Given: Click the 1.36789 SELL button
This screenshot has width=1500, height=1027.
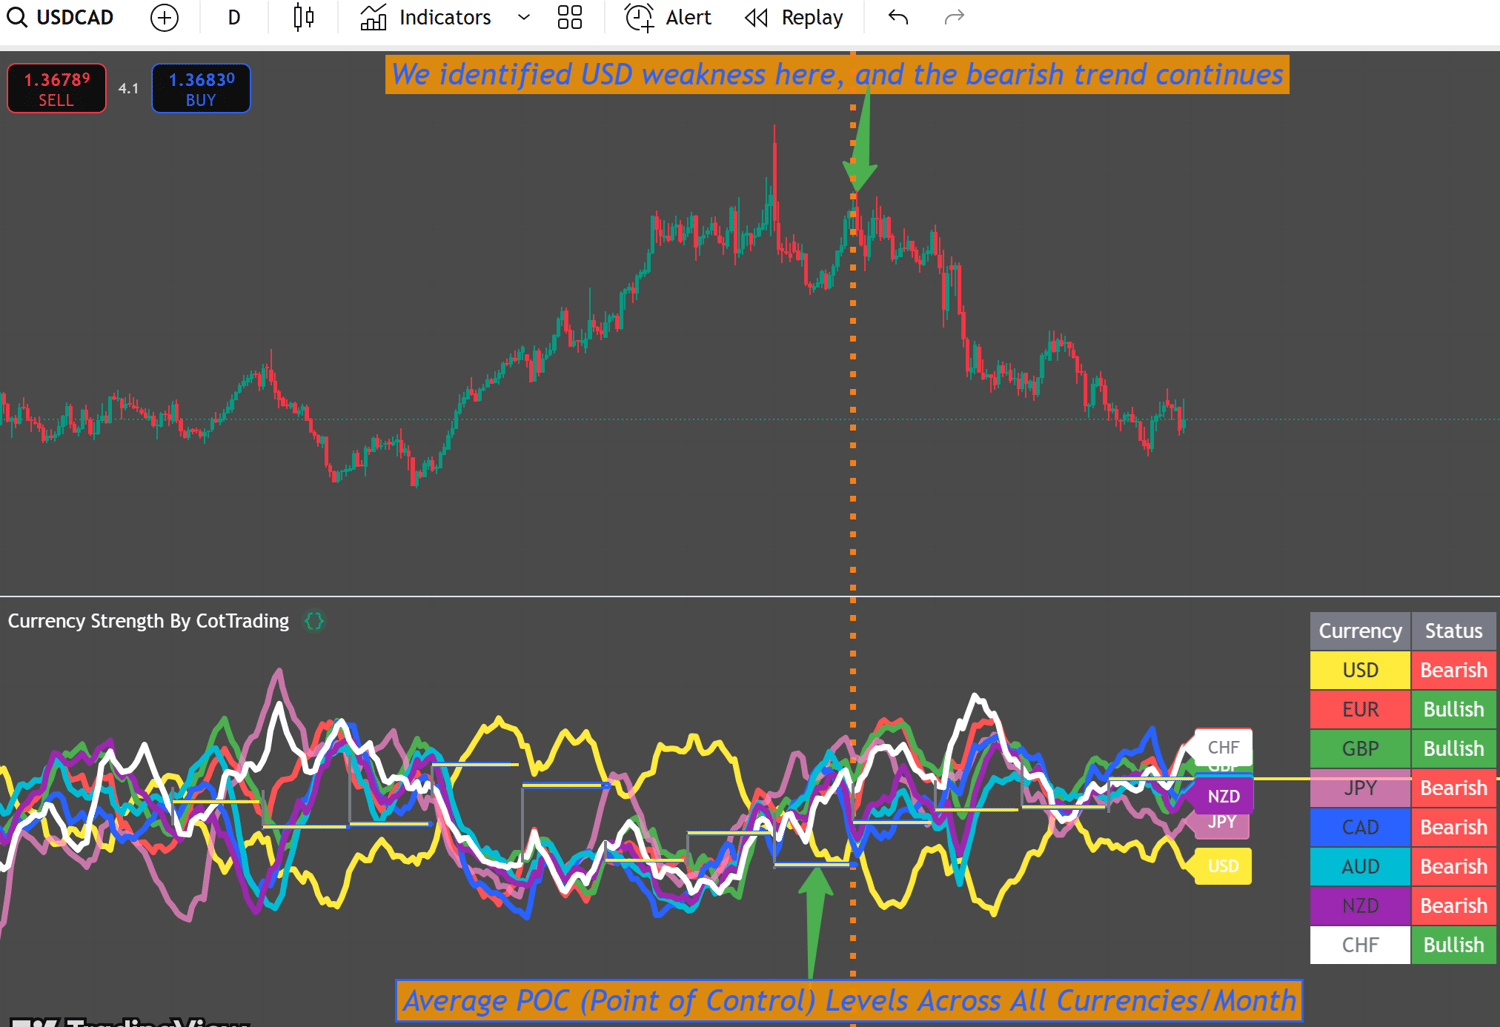Looking at the screenshot, I should point(57,89).
